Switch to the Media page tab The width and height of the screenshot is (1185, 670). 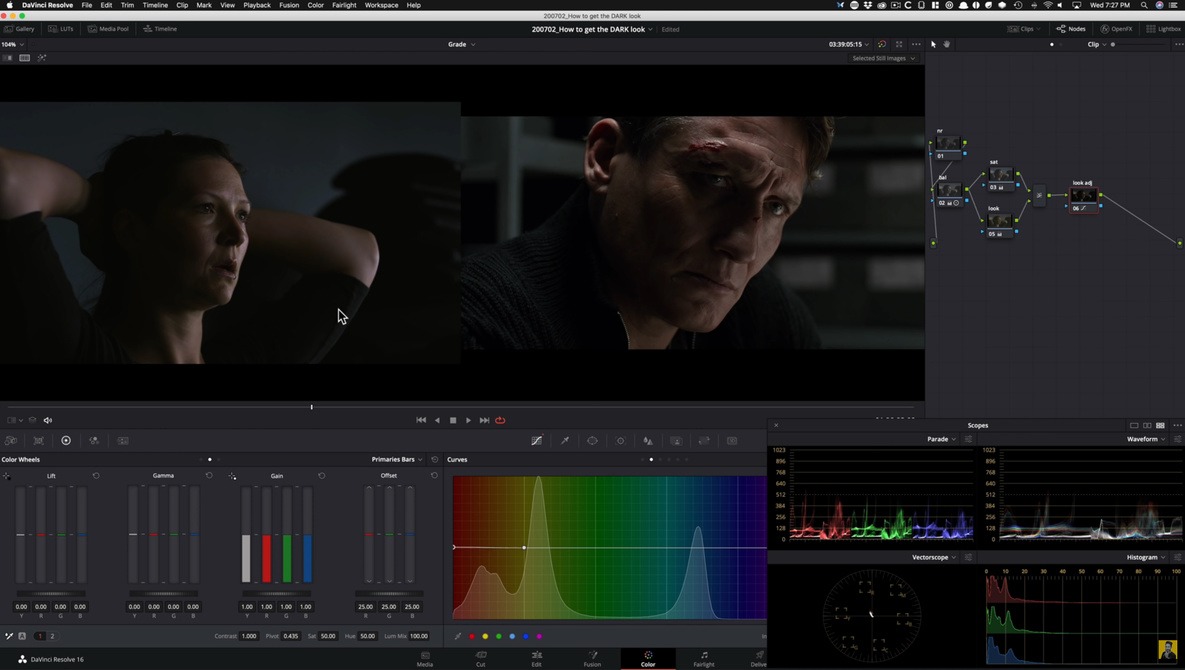coord(425,659)
